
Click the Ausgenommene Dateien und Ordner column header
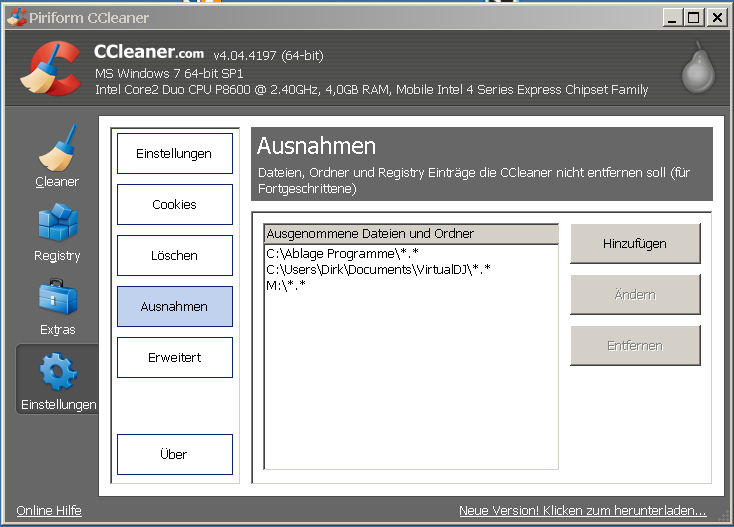[411, 234]
